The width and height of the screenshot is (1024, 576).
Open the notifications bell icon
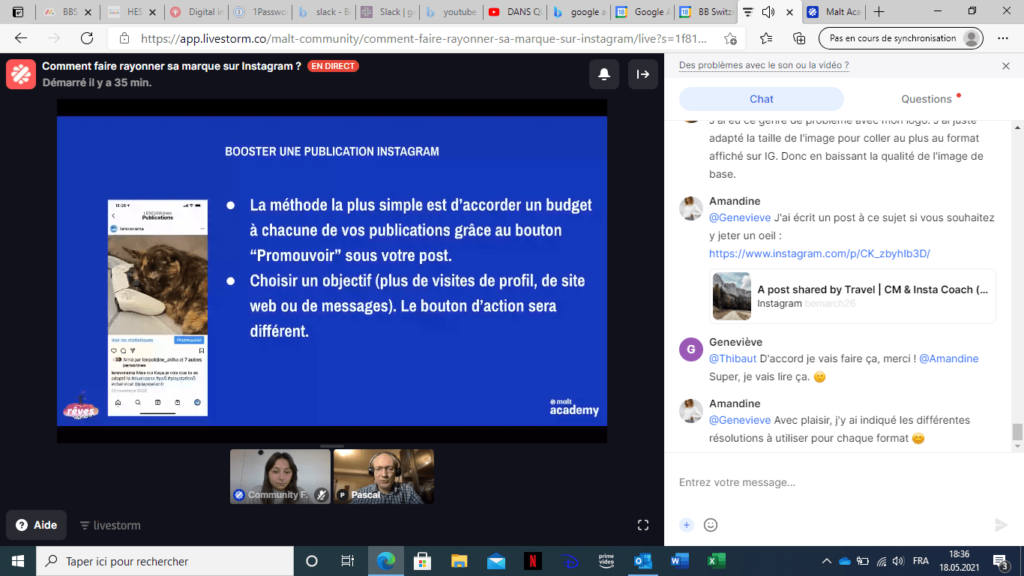[604, 74]
